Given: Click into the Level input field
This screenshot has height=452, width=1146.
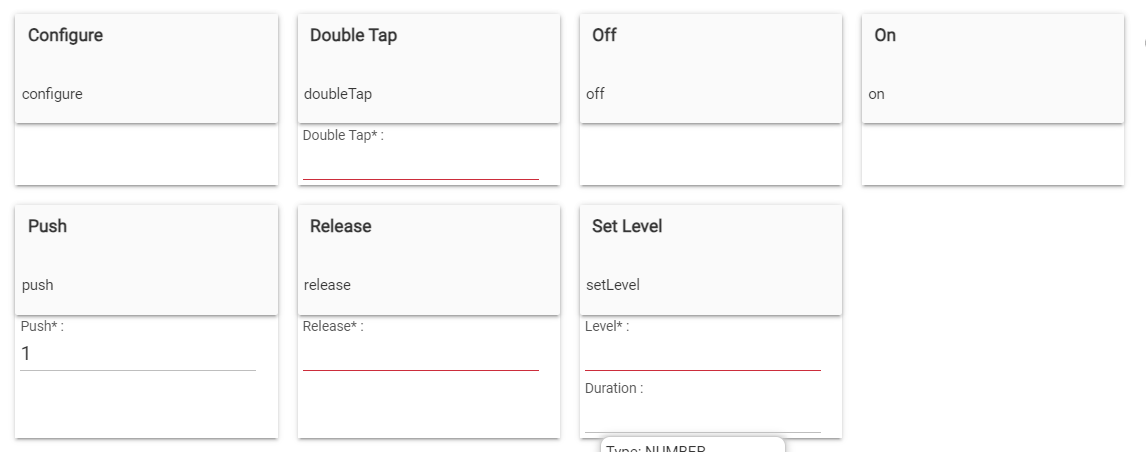Looking at the screenshot, I should click(702, 357).
